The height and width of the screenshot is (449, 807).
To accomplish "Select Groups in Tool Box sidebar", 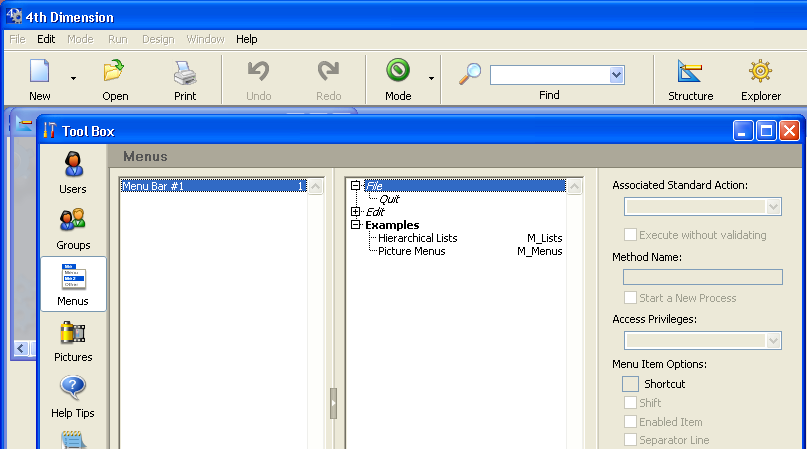I will coord(72,221).
